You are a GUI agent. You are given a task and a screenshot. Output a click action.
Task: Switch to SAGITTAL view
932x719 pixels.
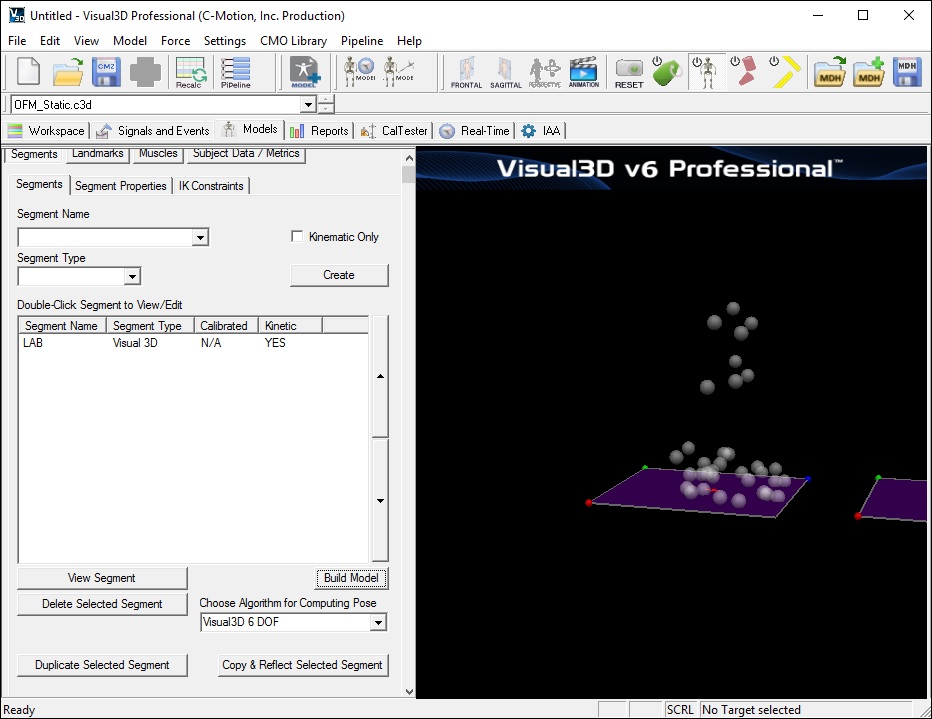click(505, 72)
